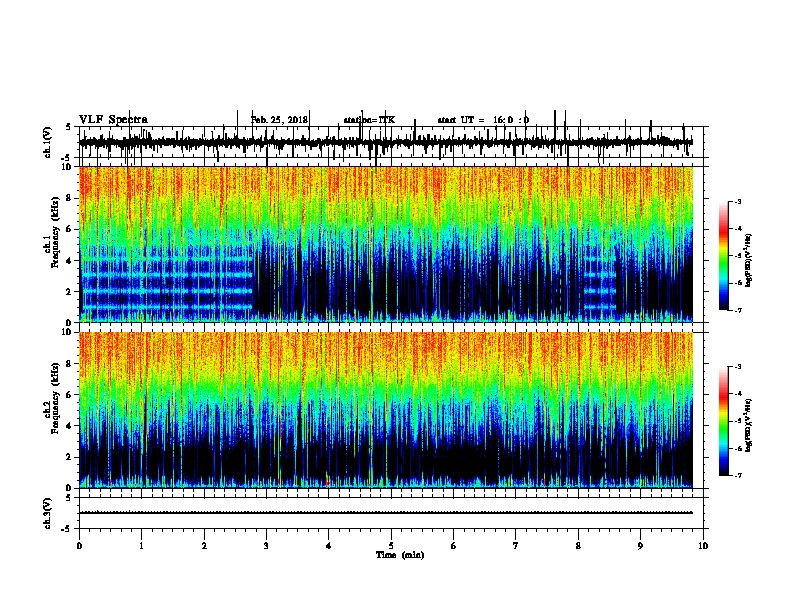792x612 pixels.
Task: Click the ch.2 frequency tick label "2"
Action: [x=70, y=457]
